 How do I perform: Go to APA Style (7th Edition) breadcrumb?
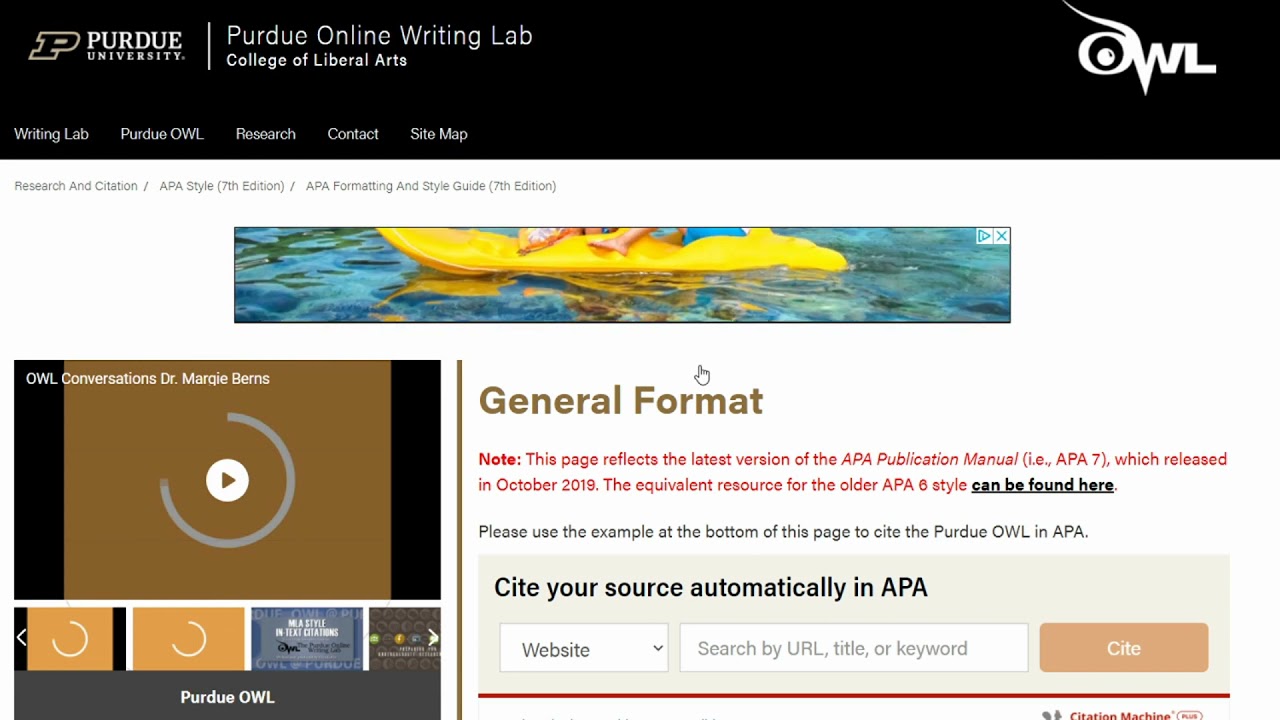[x=222, y=186]
